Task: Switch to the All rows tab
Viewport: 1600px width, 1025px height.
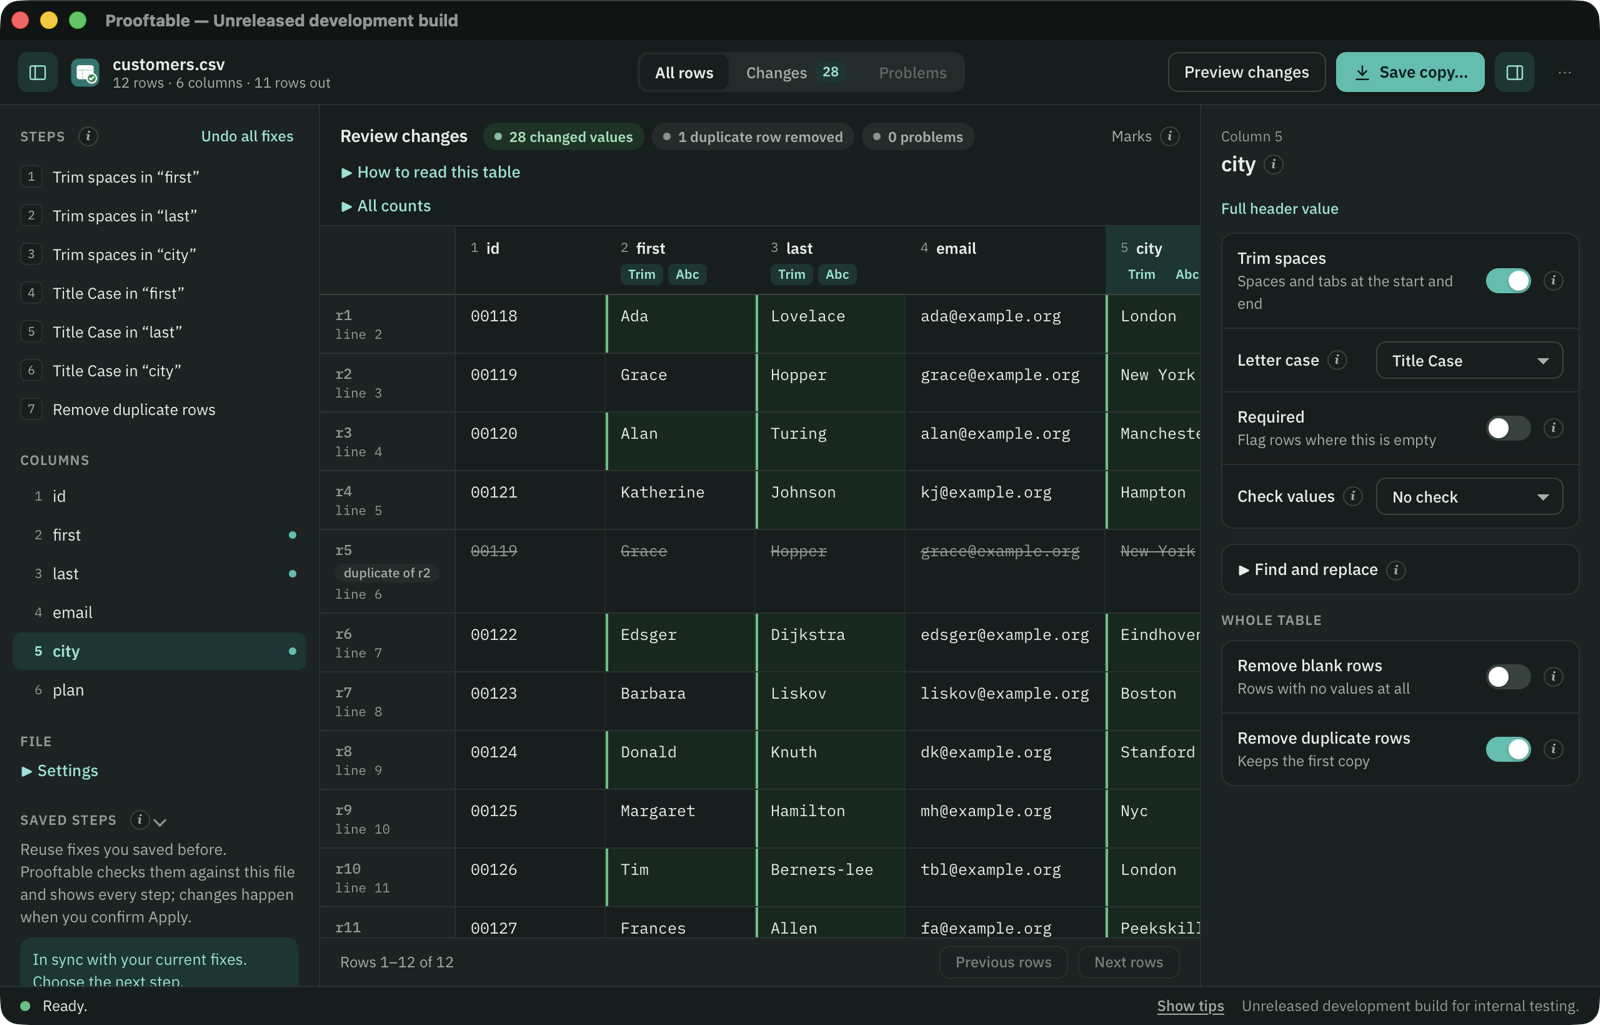Action: (684, 72)
